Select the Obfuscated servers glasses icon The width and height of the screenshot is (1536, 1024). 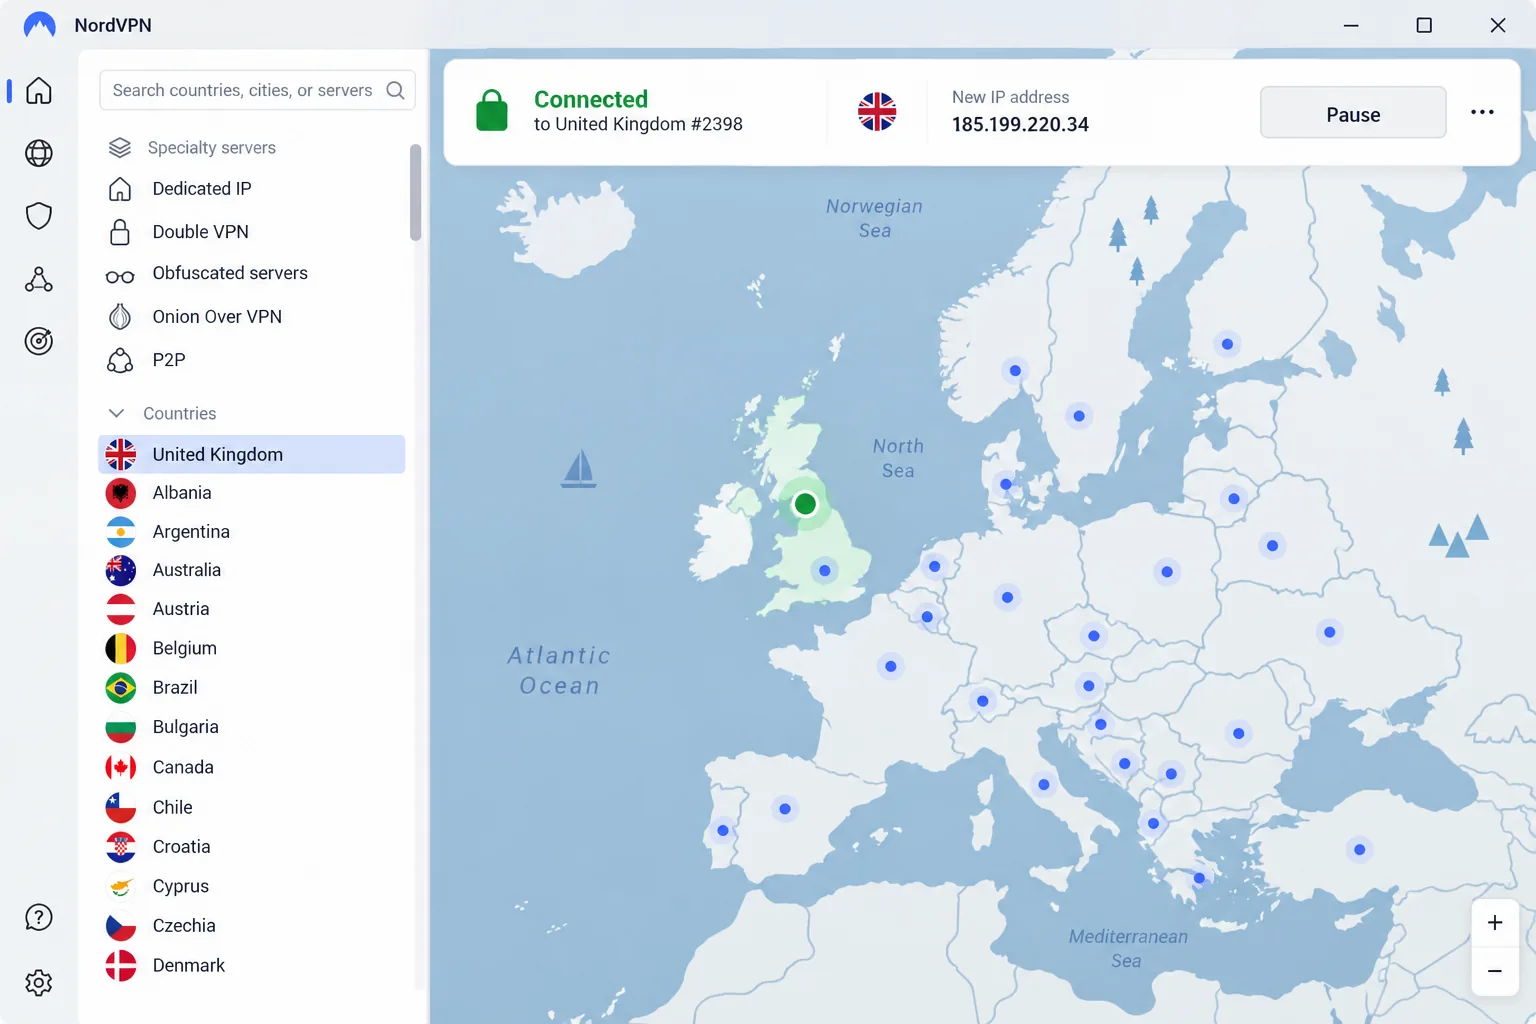point(120,276)
